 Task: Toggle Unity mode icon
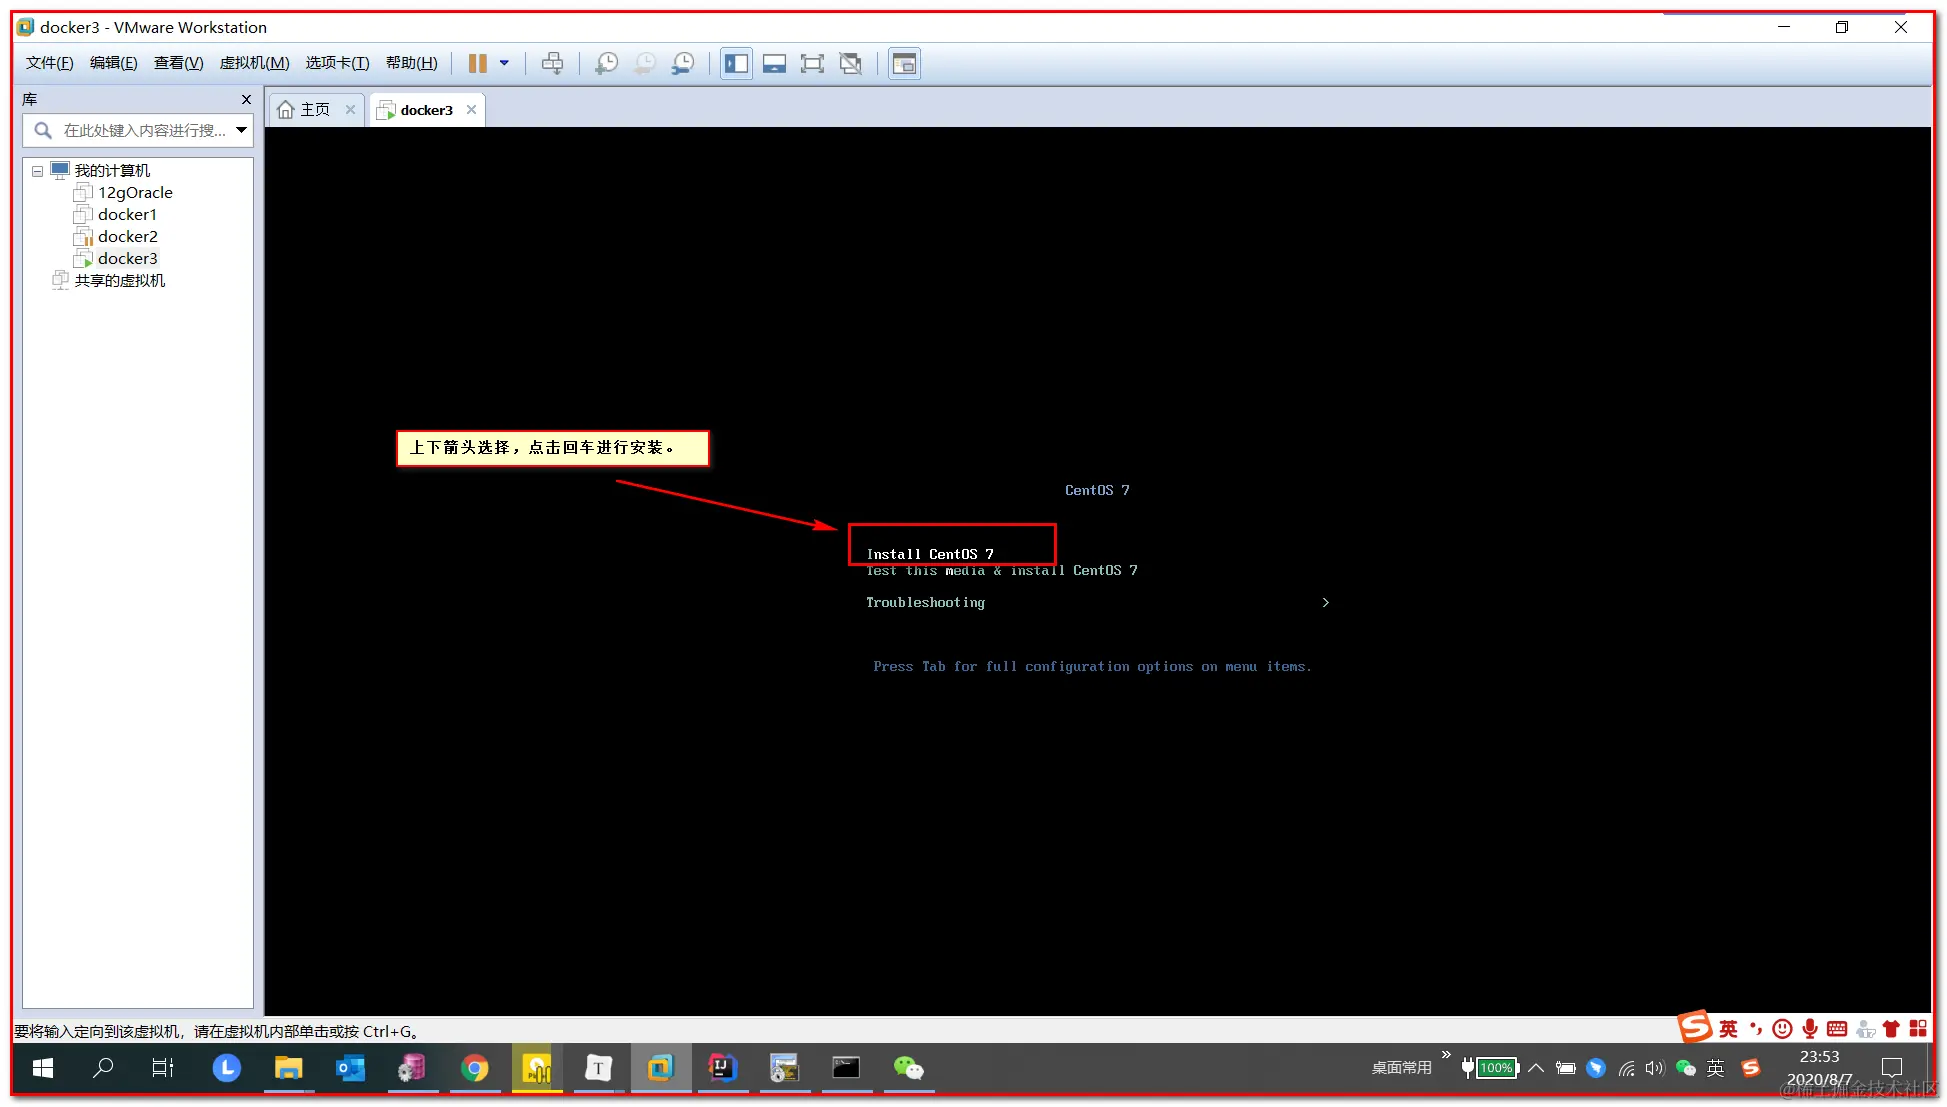click(851, 64)
